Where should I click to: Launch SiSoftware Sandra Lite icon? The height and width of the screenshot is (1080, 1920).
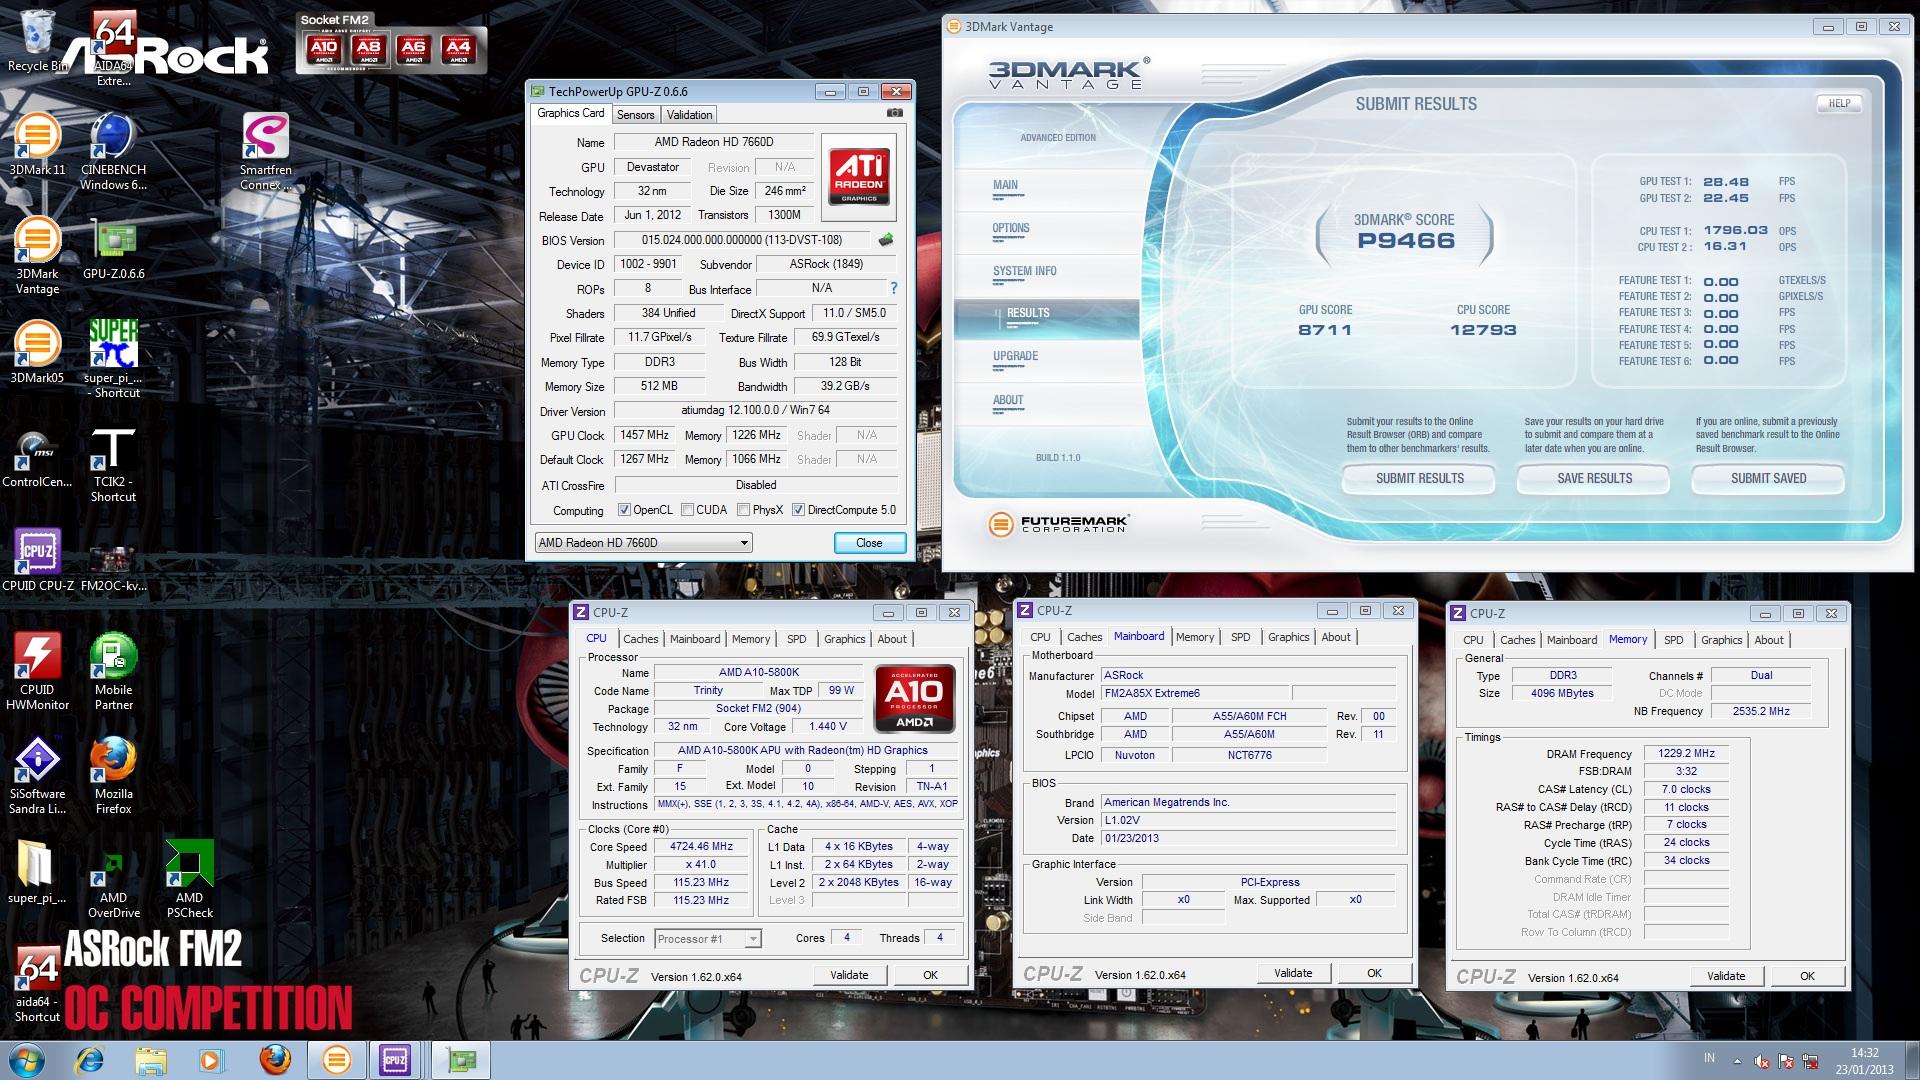pos(37,776)
